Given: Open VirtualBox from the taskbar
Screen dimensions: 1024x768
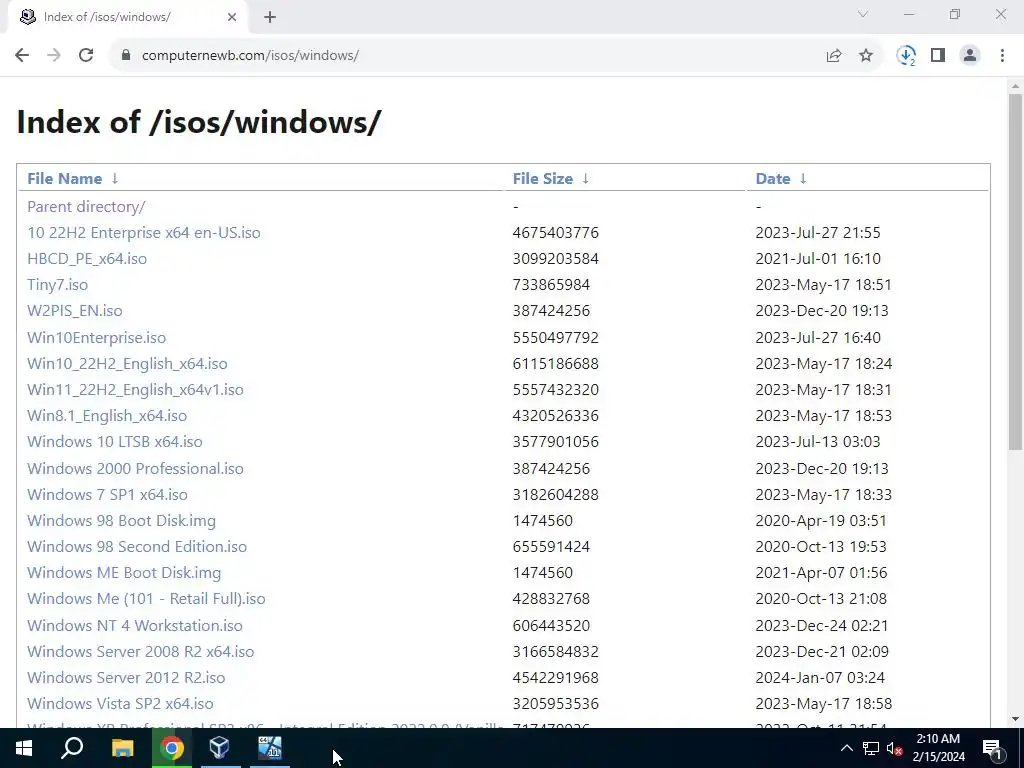Looking at the screenshot, I should pos(219,748).
